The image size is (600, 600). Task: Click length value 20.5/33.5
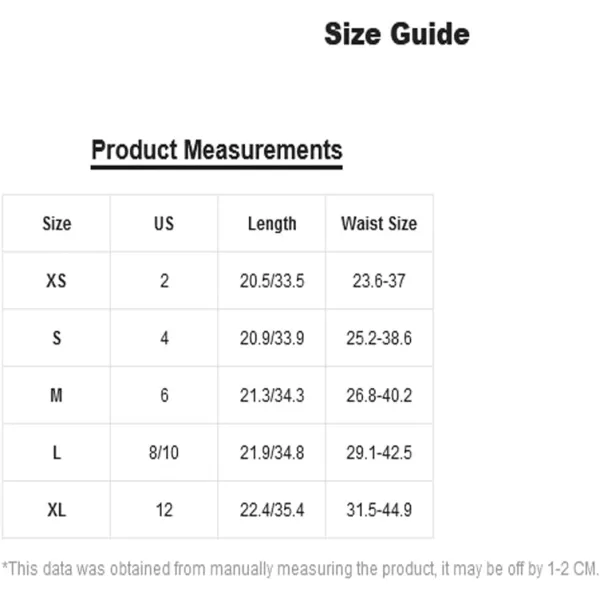click(x=272, y=281)
